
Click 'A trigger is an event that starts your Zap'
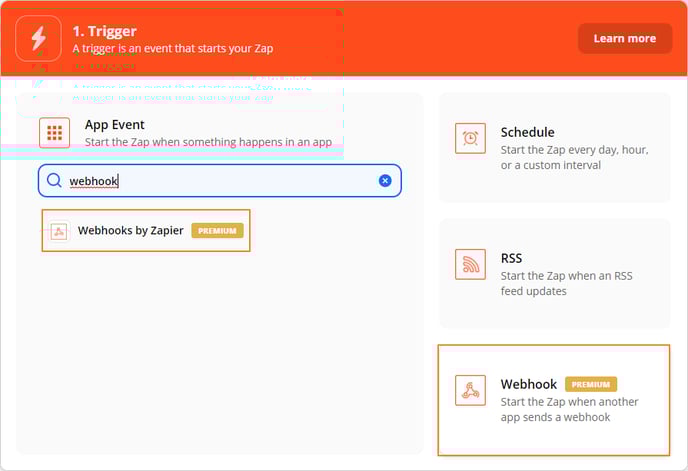tap(173, 48)
